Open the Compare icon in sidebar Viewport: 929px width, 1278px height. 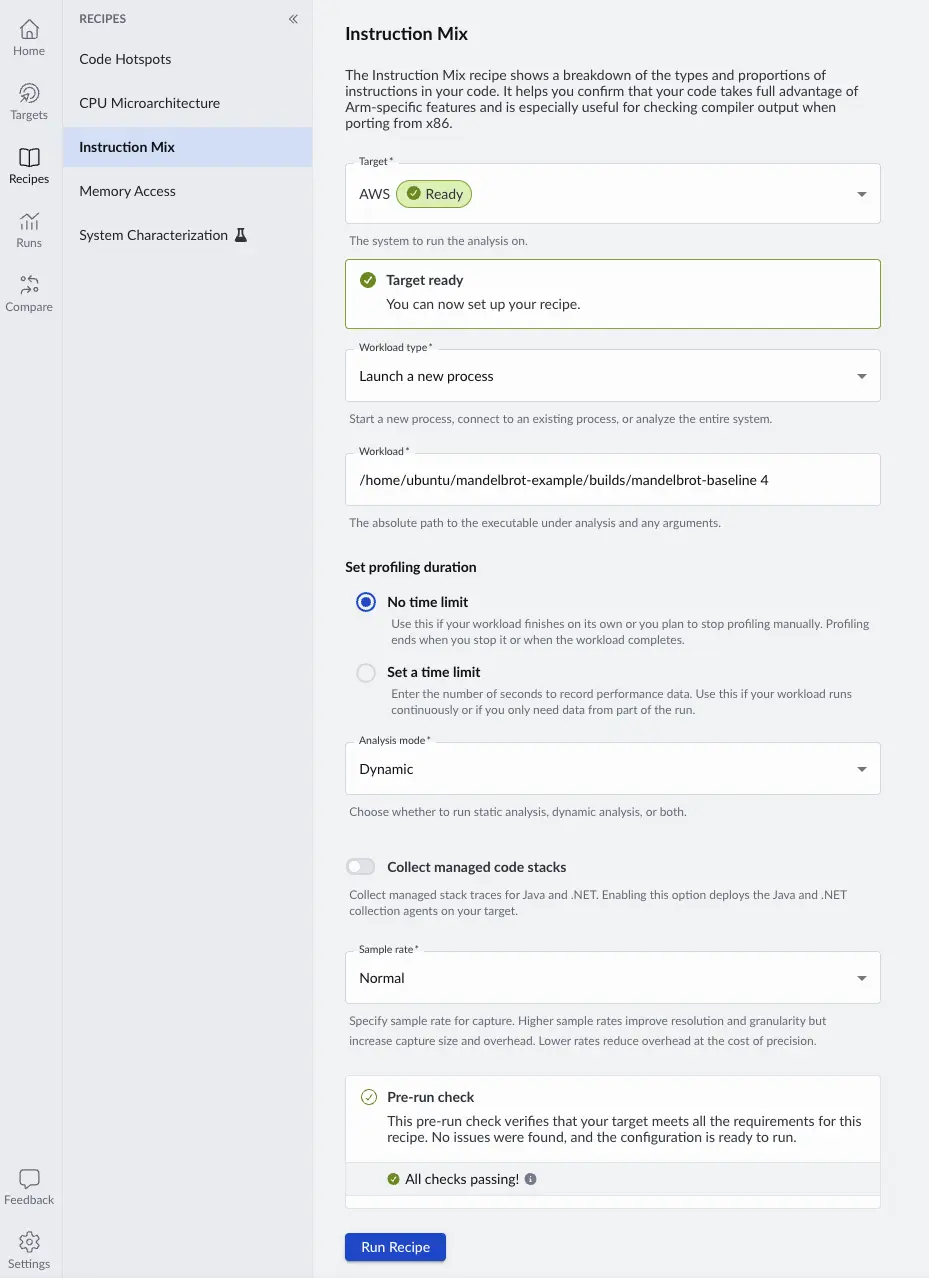29,286
